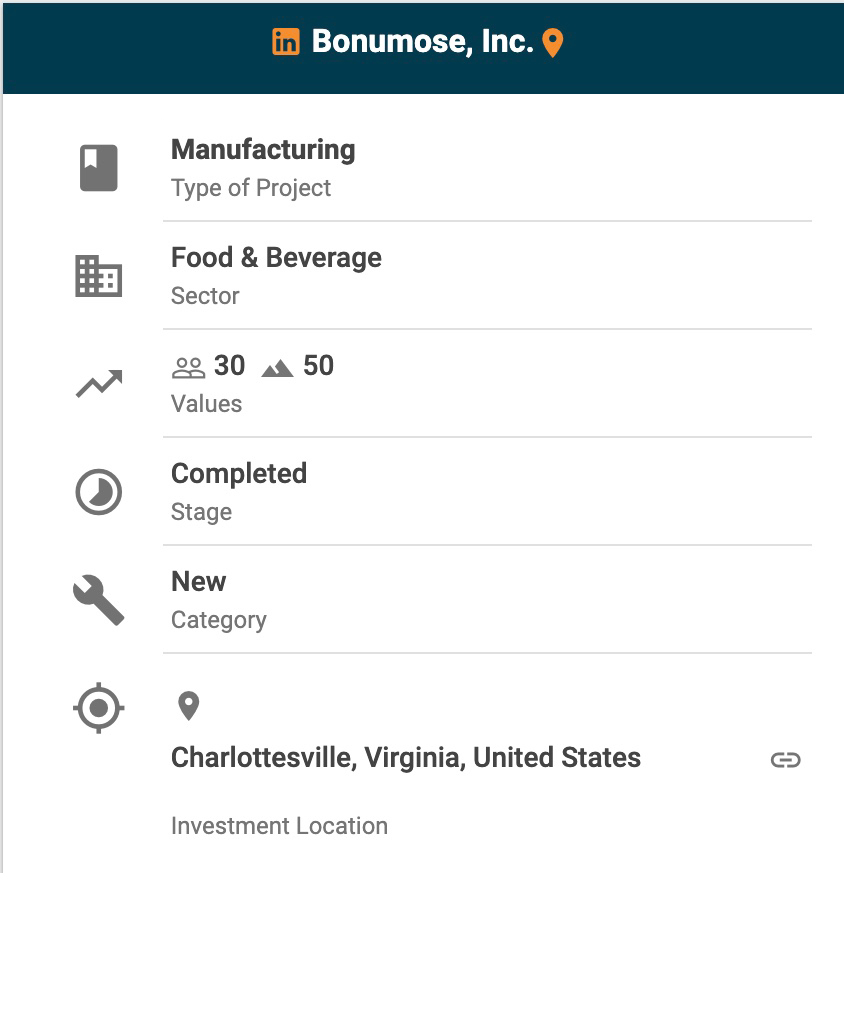Click the mountain icon beside 50
This screenshot has height=1014, width=844.
coord(277,368)
